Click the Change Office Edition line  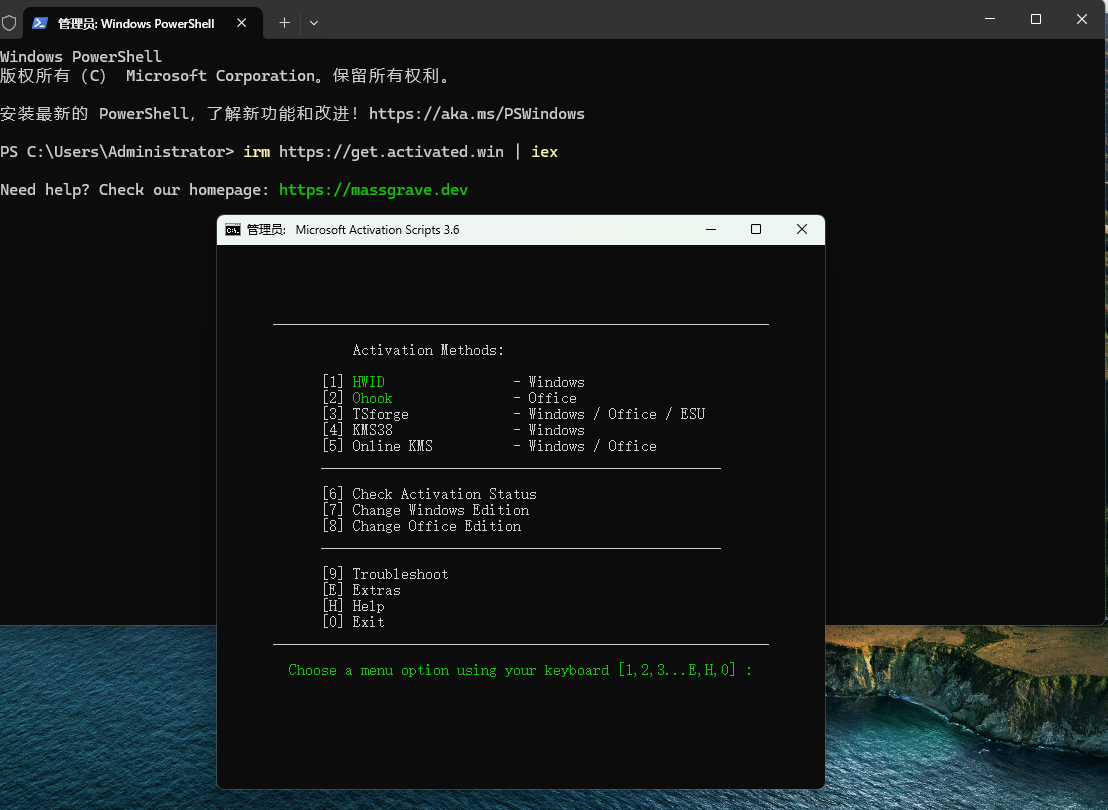click(422, 526)
